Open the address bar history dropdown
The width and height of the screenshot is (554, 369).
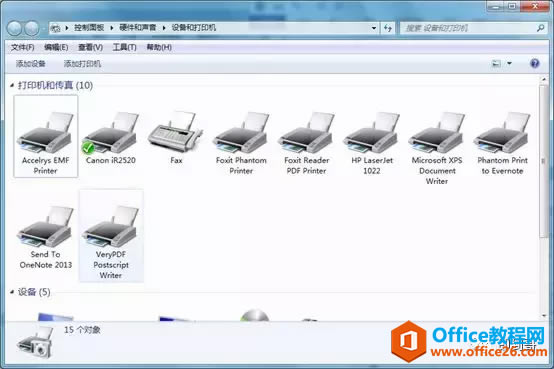click(x=374, y=28)
